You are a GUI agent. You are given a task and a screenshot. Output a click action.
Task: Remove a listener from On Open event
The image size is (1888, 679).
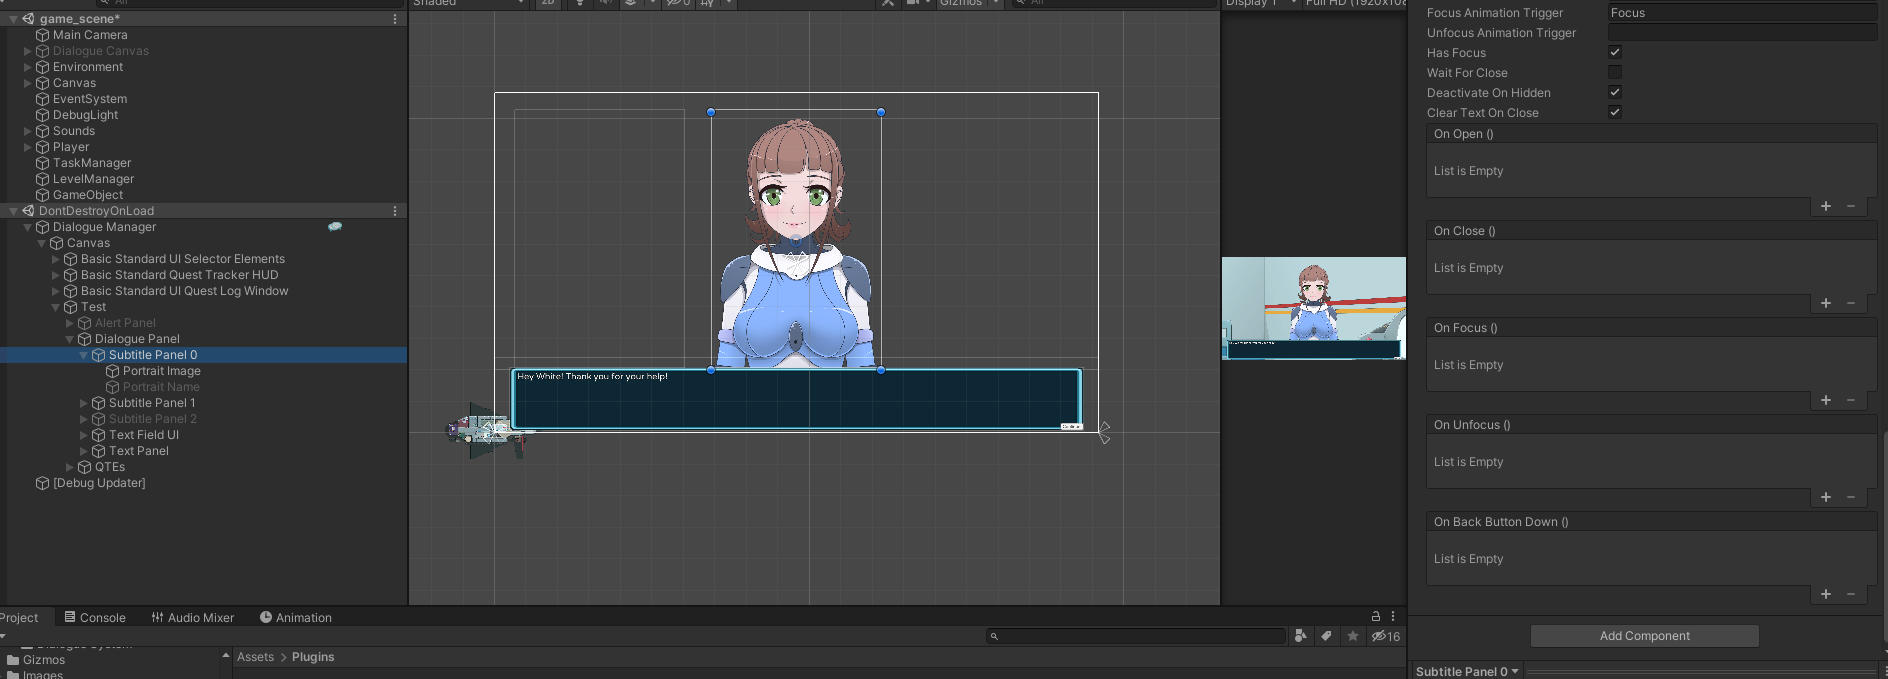pyautogui.click(x=1851, y=206)
